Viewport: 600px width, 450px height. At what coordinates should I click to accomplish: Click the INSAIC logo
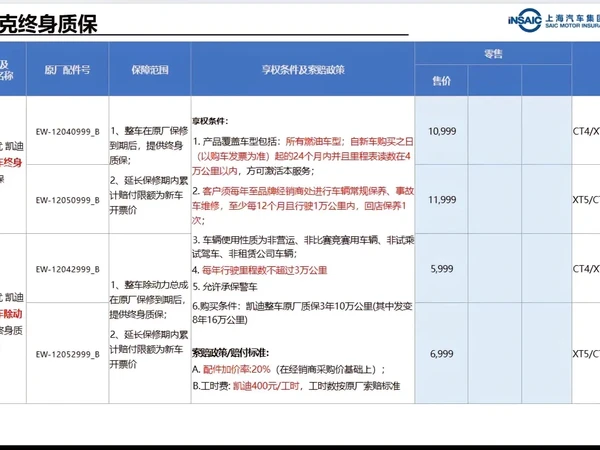[524, 20]
